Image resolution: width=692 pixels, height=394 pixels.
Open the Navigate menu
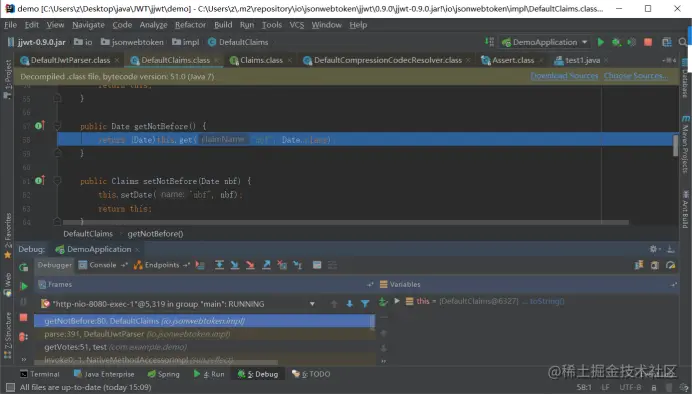[x=88, y=25]
